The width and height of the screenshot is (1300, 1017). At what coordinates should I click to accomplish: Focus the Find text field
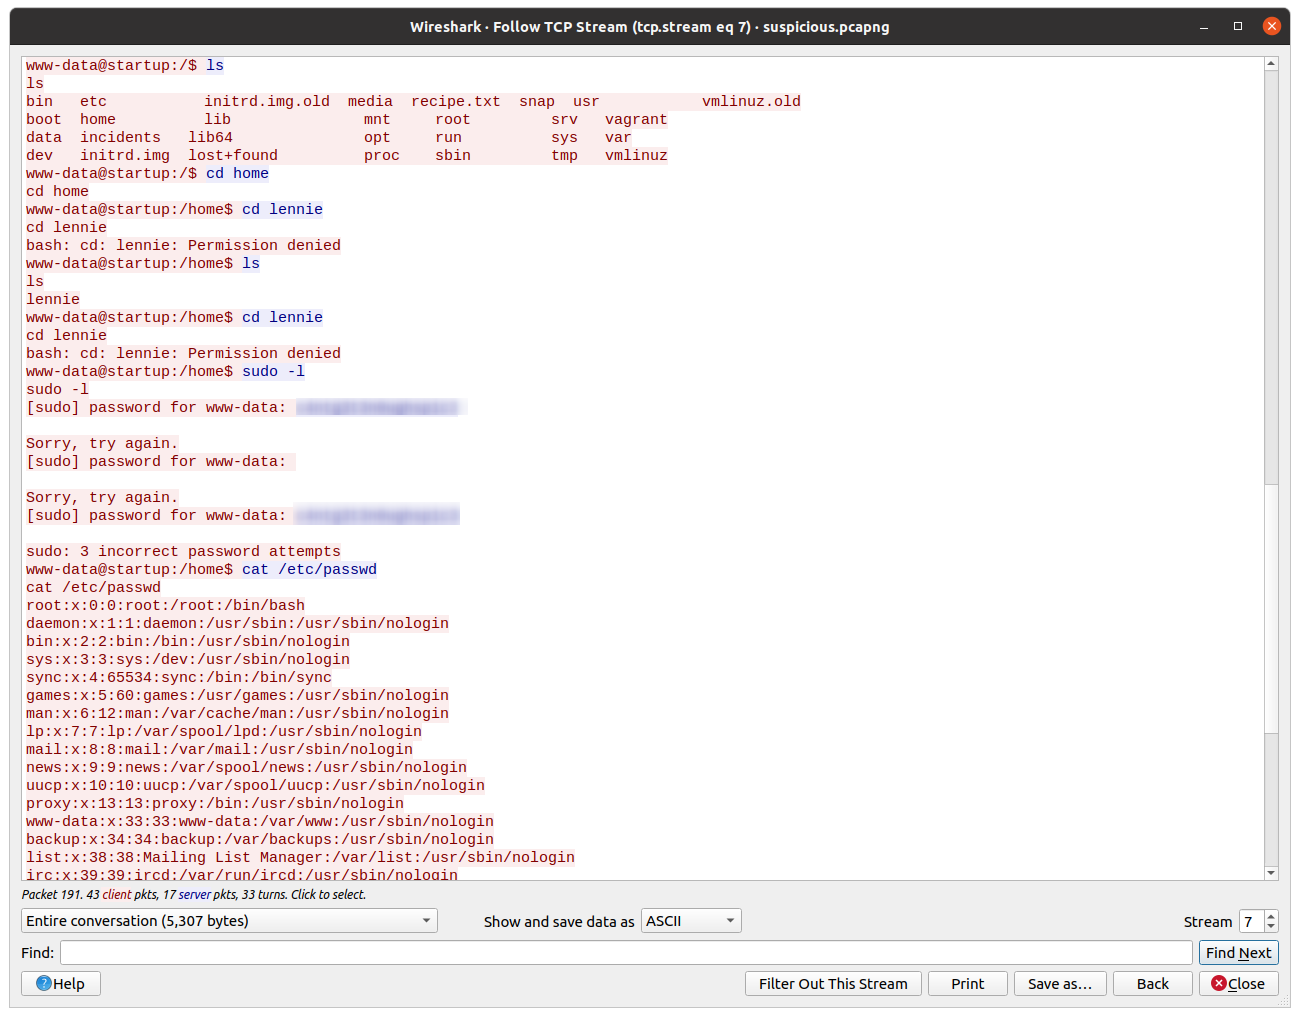tap(626, 952)
